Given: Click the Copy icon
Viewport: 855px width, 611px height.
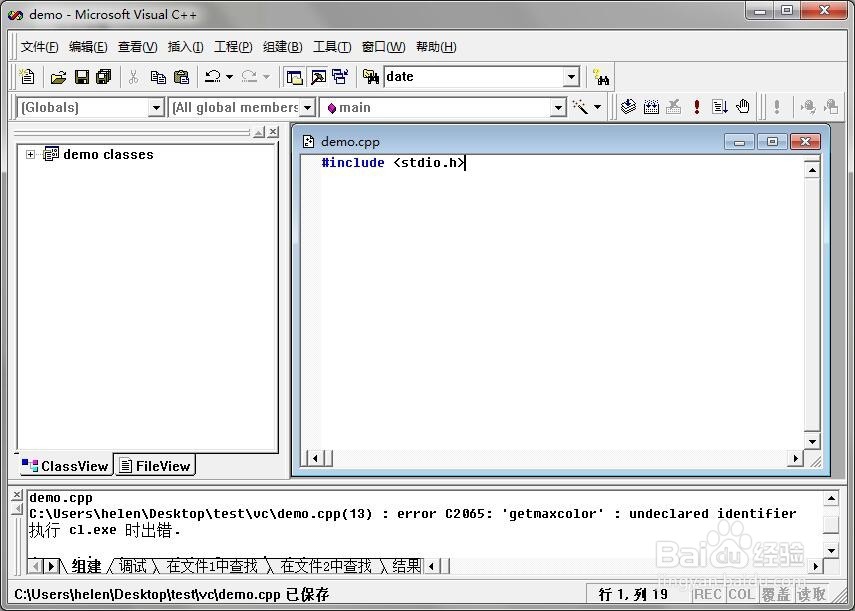Looking at the screenshot, I should (x=158, y=77).
